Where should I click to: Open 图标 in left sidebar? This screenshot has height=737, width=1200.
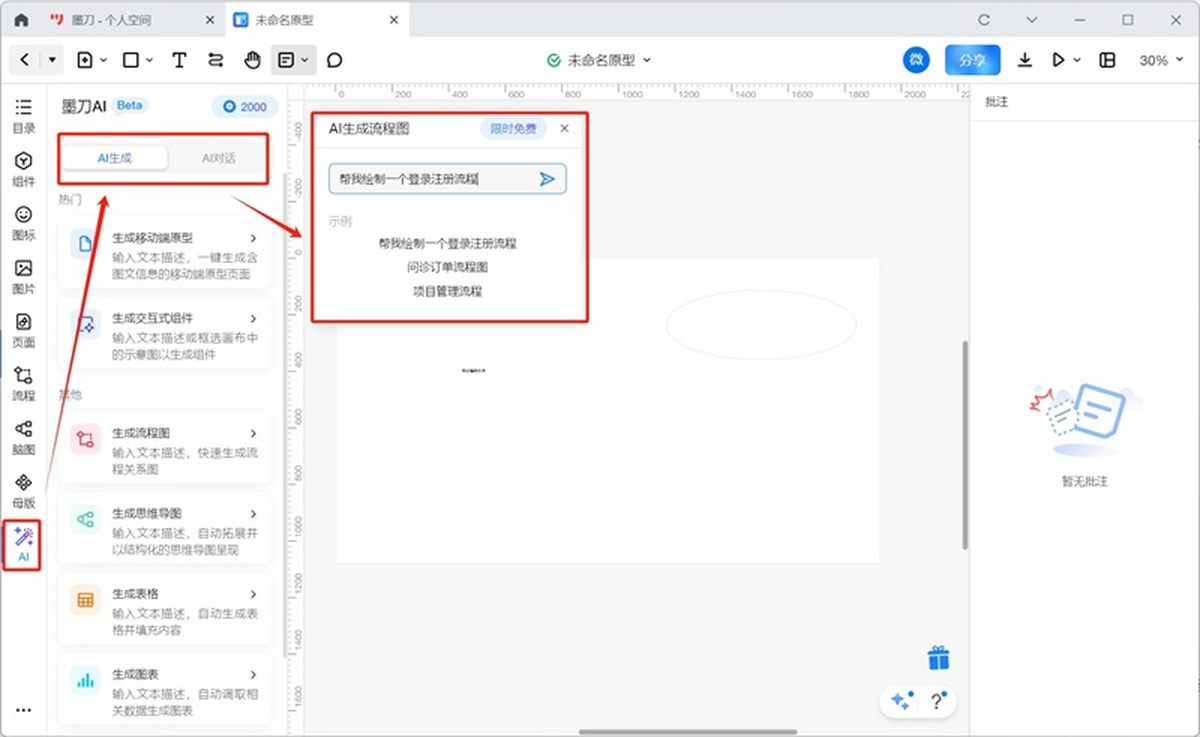(x=24, y=223)
